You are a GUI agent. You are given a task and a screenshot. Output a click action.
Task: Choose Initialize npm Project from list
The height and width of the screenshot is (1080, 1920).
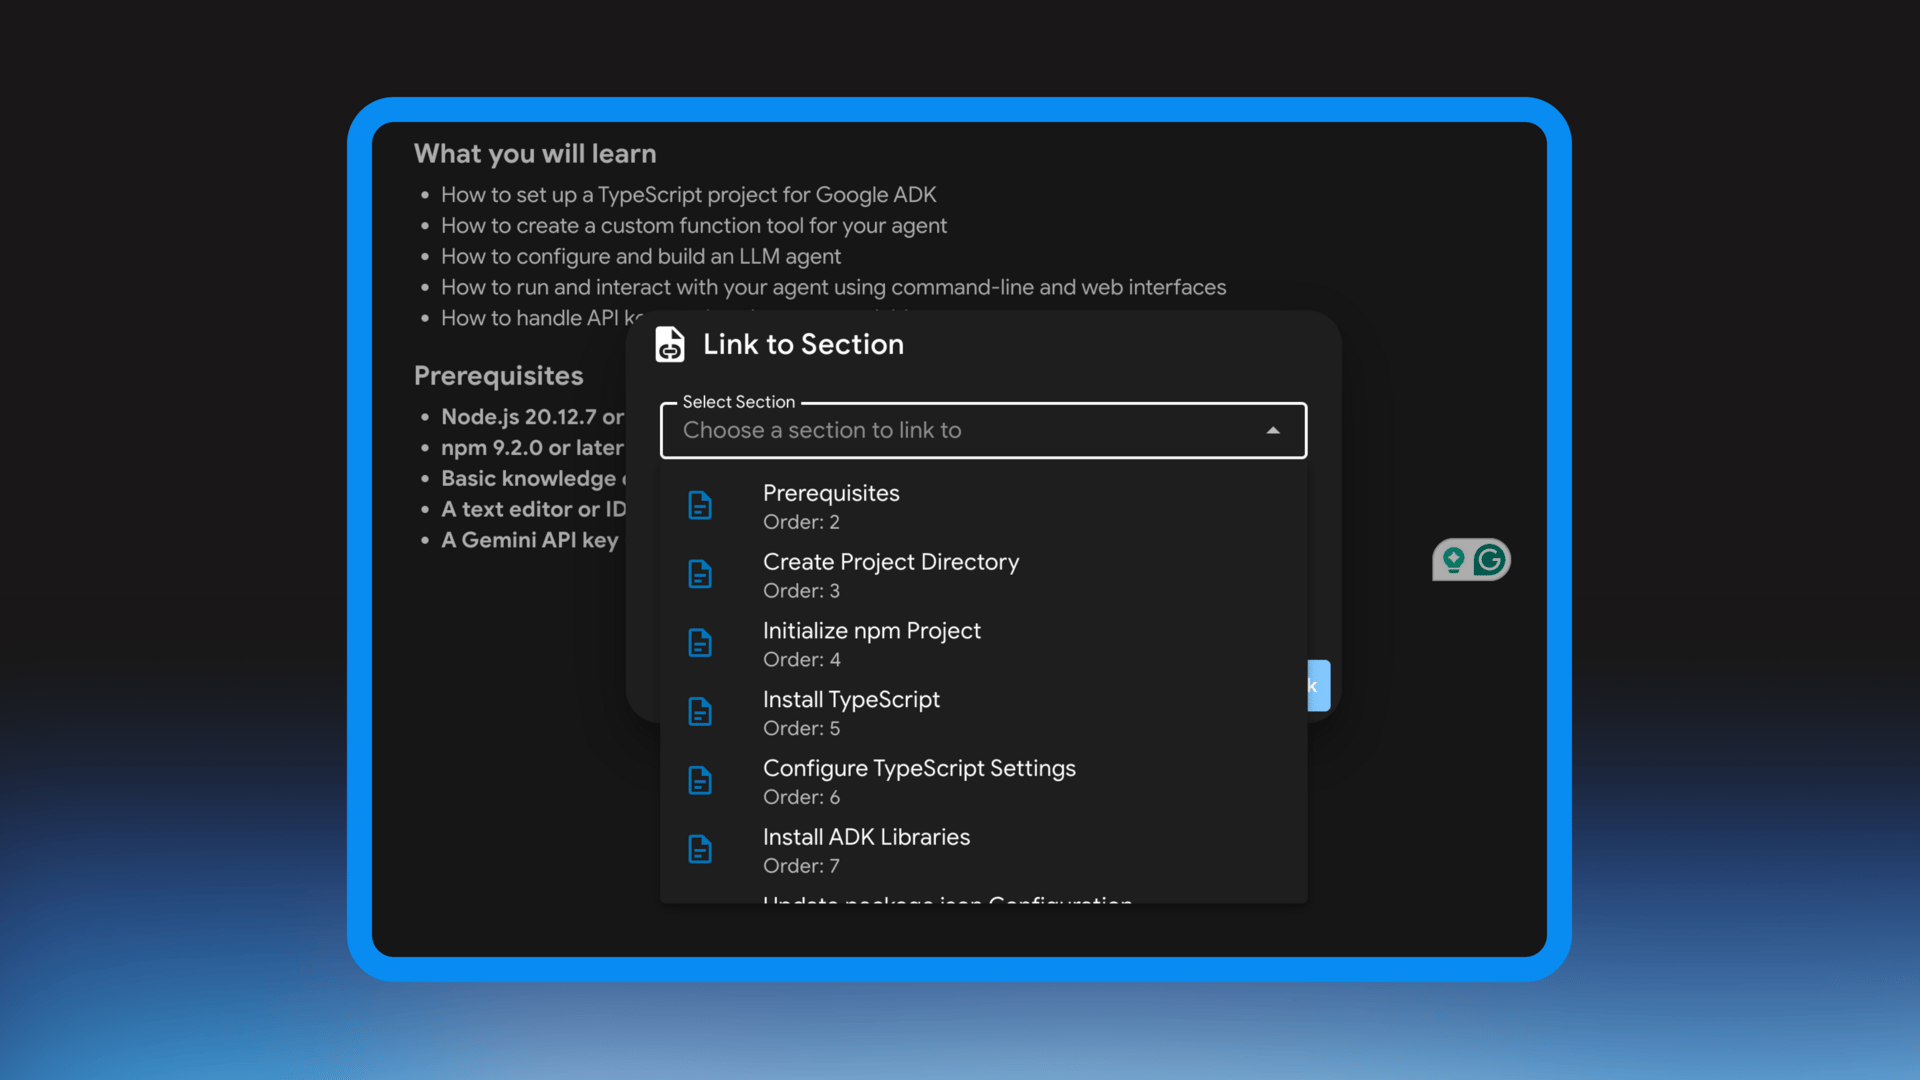click(x=871, y=644)
